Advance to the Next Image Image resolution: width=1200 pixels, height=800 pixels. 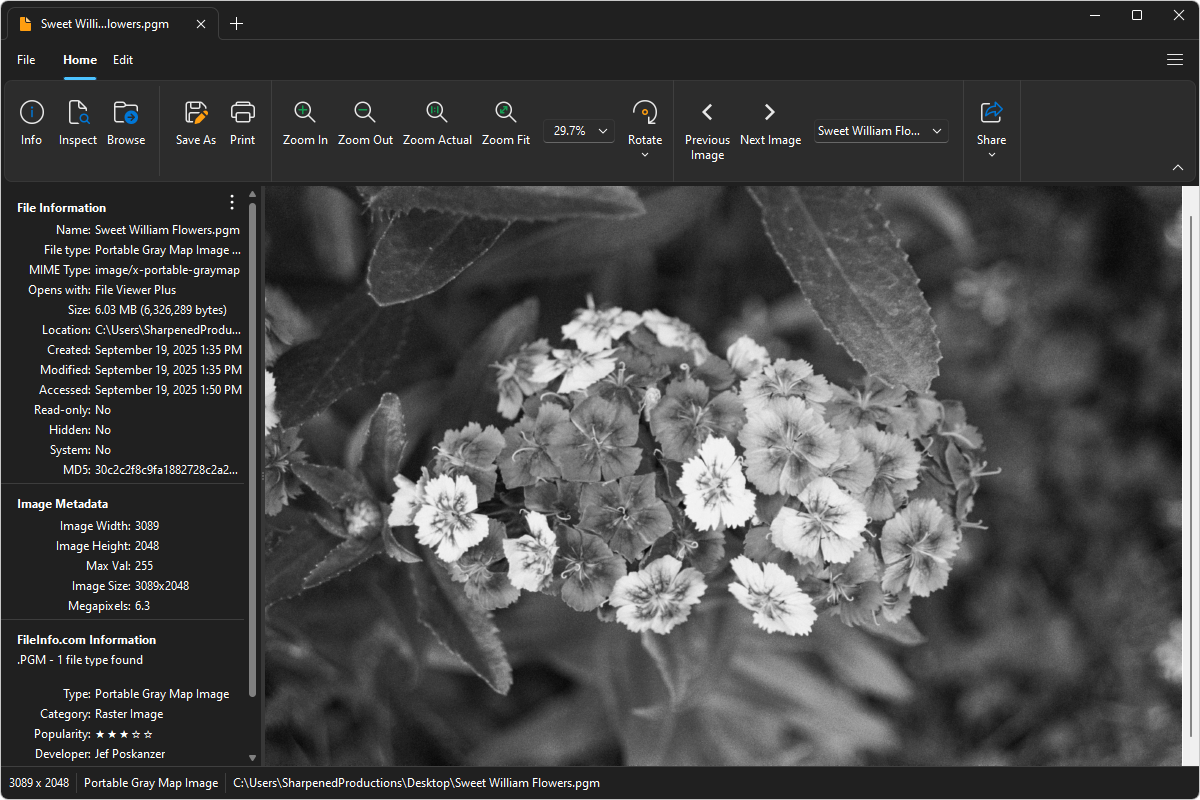[x=770, y=113]
